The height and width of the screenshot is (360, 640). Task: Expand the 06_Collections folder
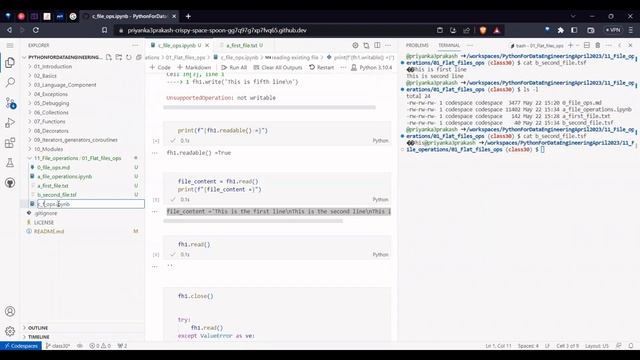click(x=51, y=113)
